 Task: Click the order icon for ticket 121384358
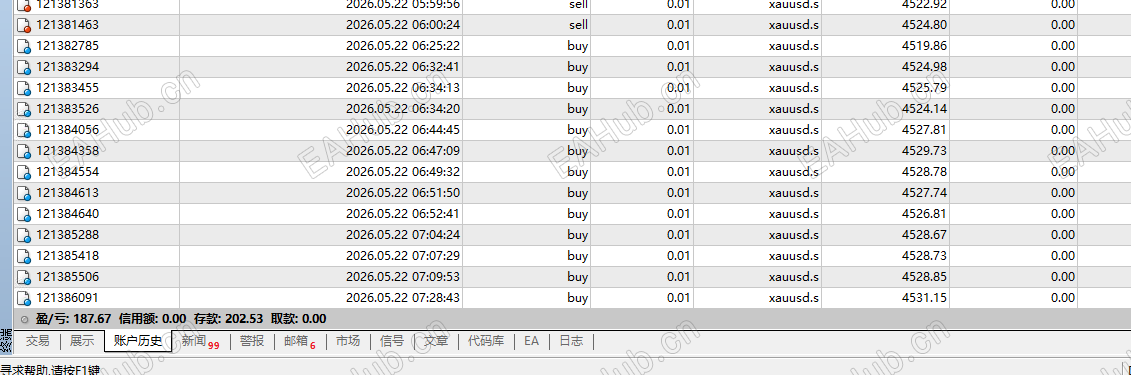(x=24, y=151)
